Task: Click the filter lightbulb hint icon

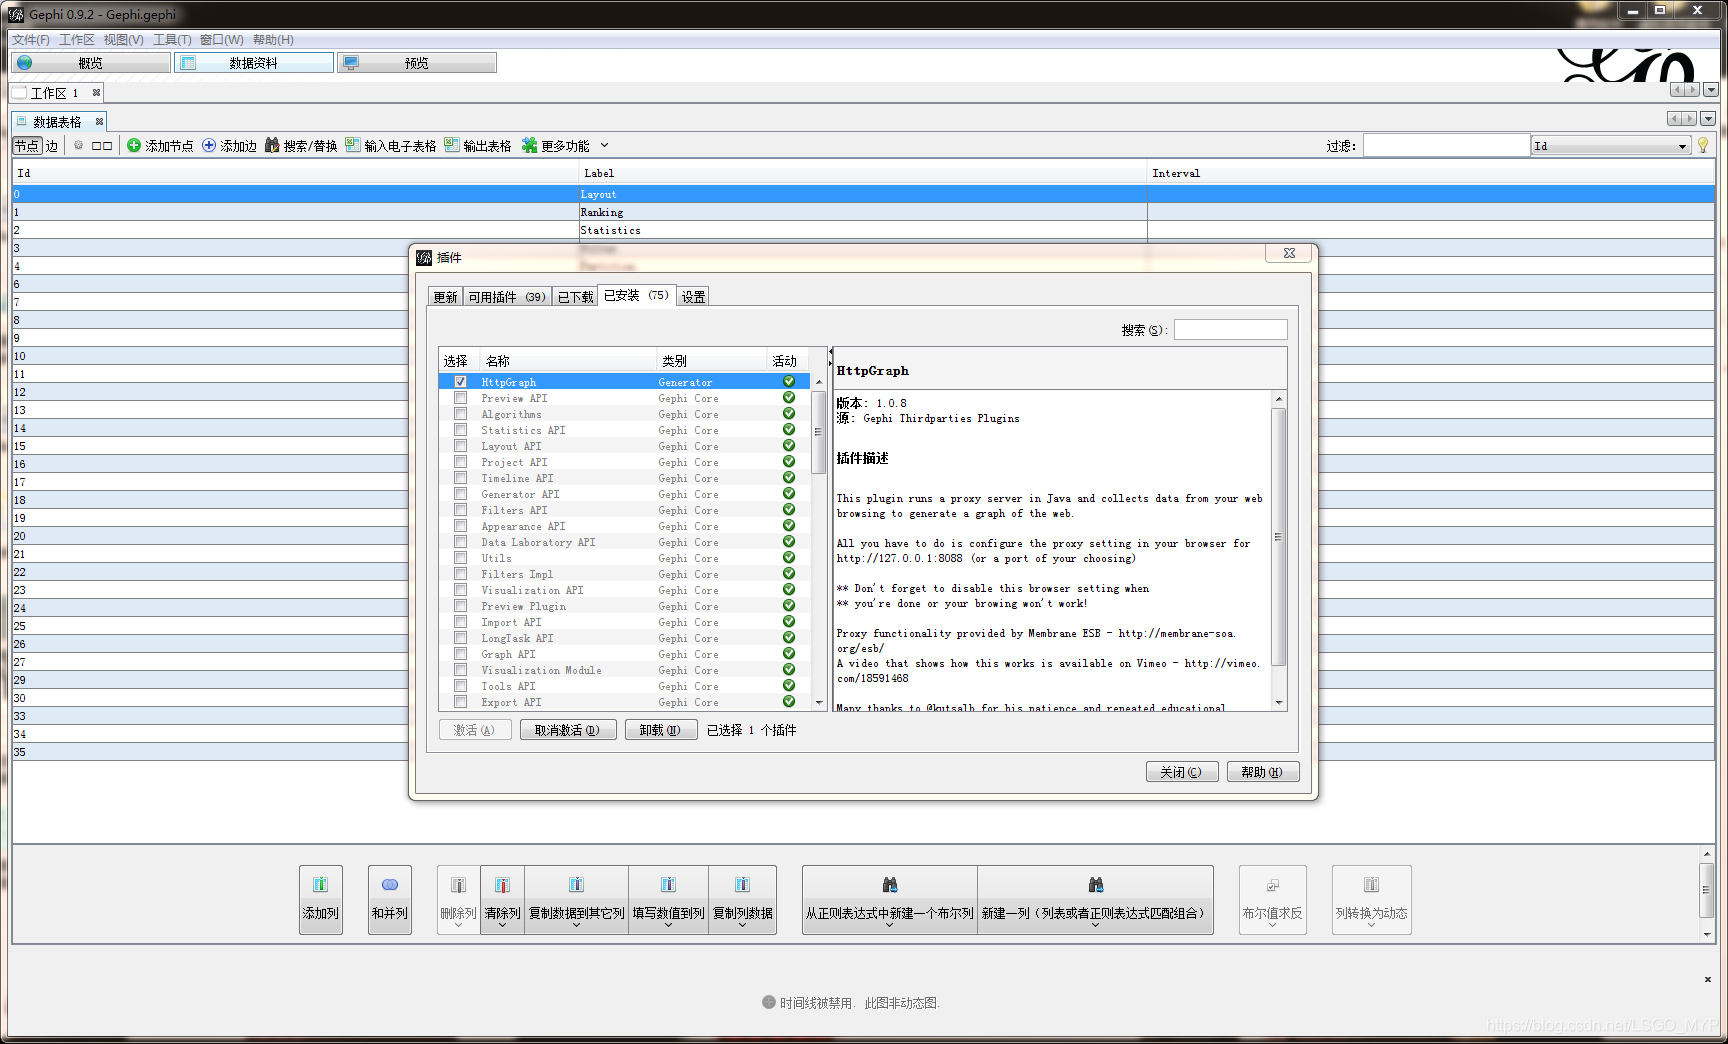Action: click(x=1703, y=146)
